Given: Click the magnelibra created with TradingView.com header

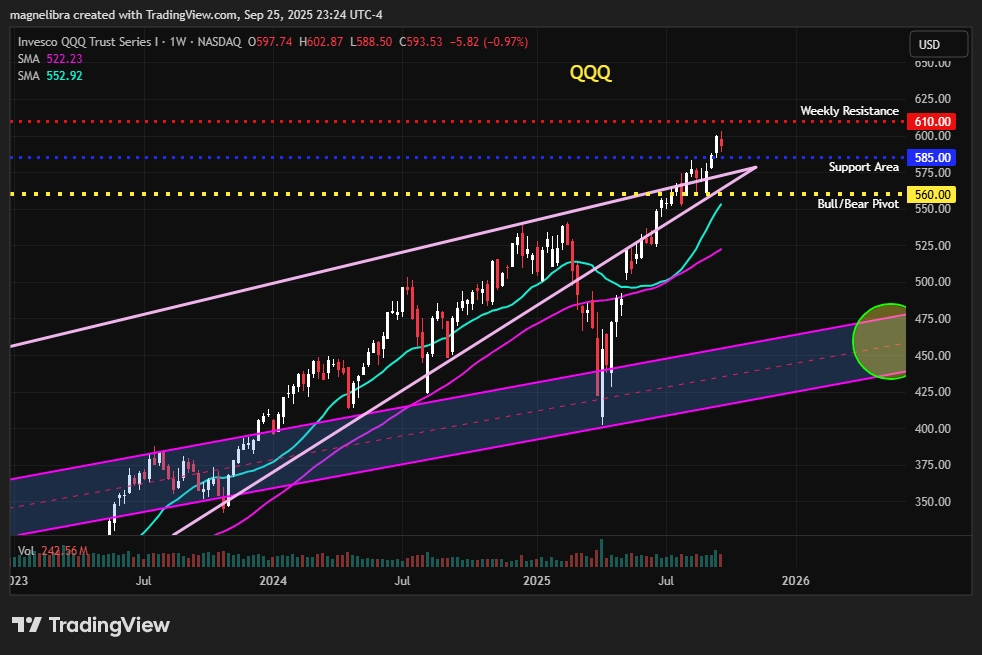Looking at the screenshot, I should tap(196, 14).
